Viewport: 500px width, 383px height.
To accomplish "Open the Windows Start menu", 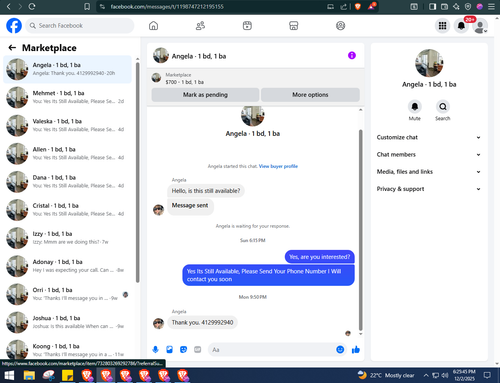I will coord(9,375).
